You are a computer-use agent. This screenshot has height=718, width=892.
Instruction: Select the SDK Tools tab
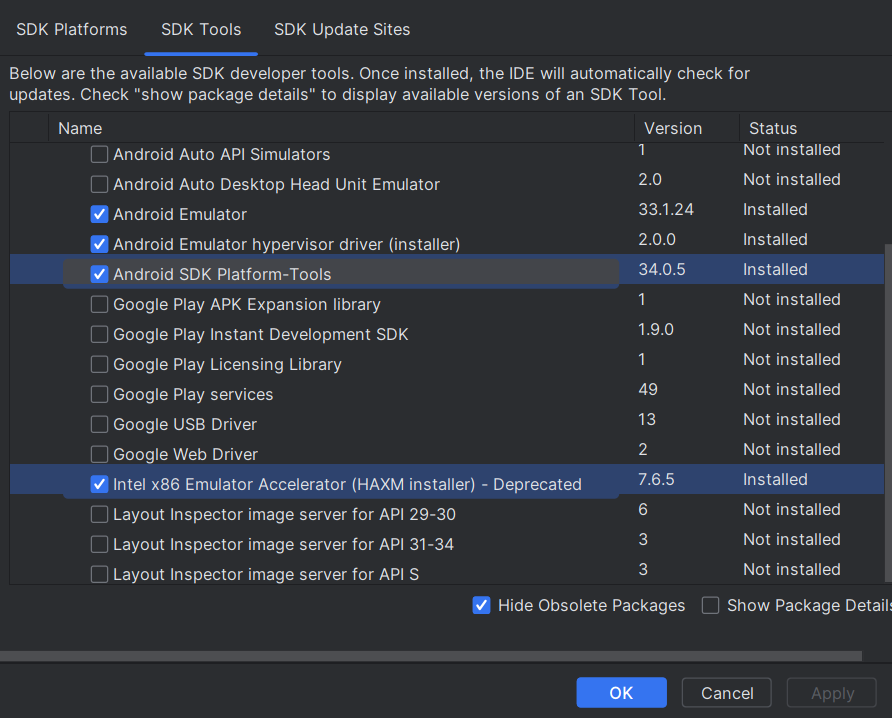coord(201,29)
